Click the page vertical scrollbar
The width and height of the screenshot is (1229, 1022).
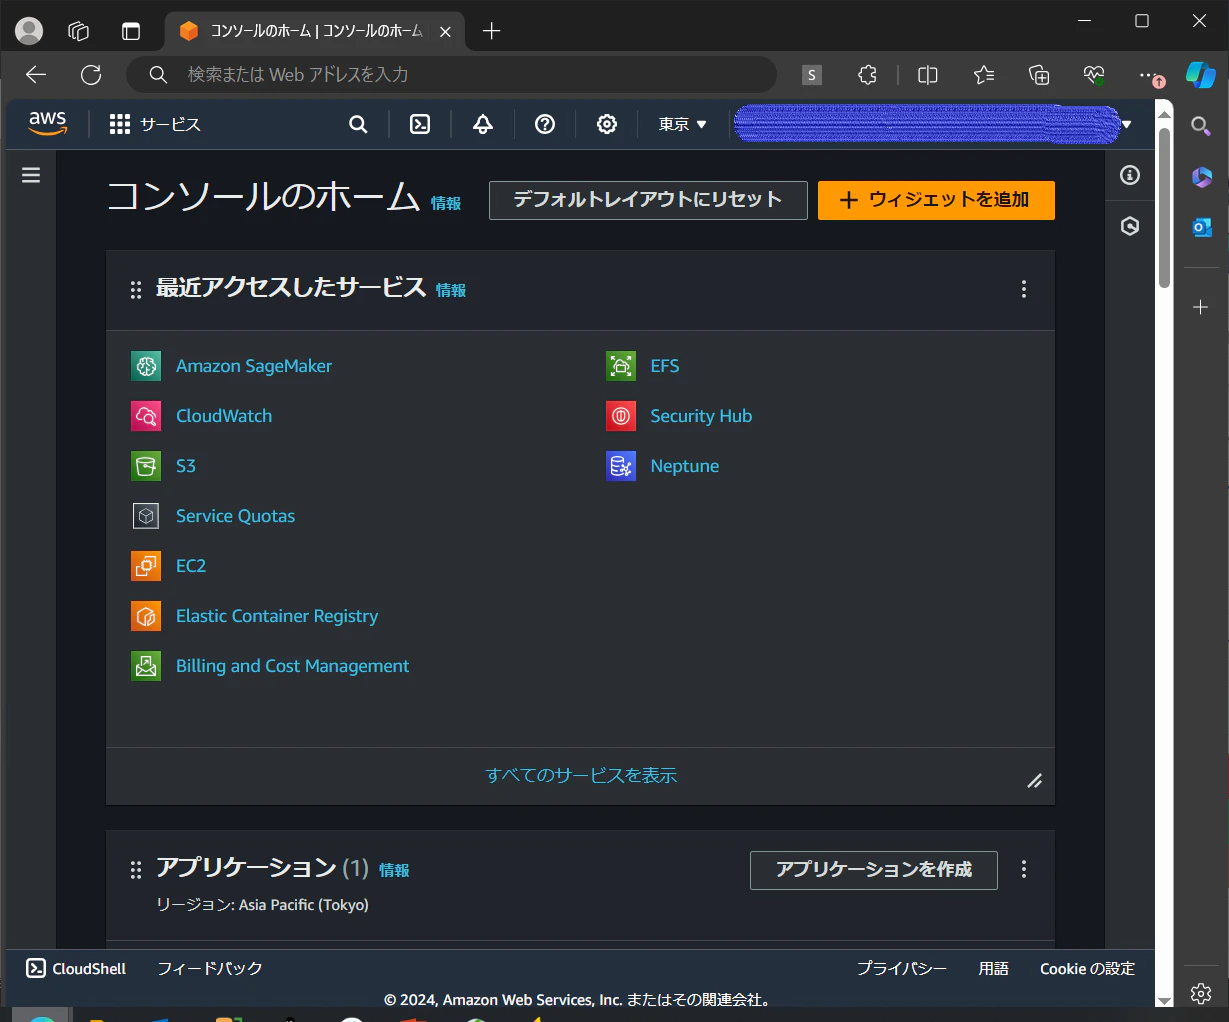click(x=1164, y=208)
